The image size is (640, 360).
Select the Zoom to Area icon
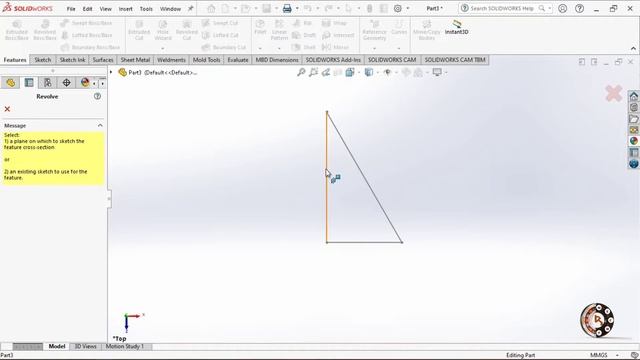point(313,72)
